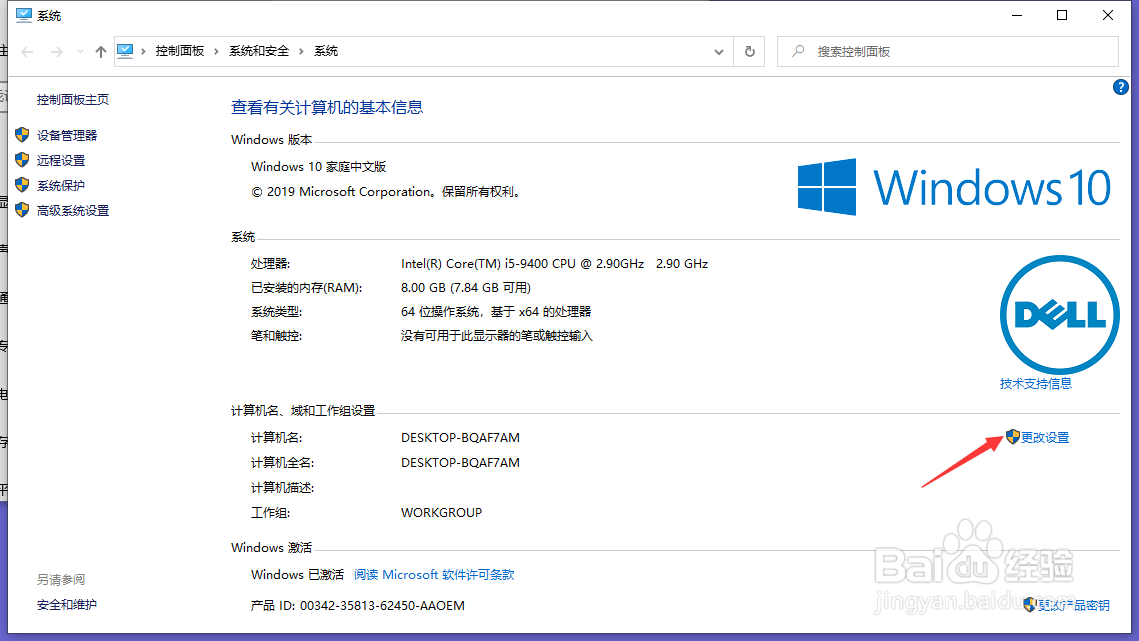Open 远程设置 from the sidebar

point(61,160)
